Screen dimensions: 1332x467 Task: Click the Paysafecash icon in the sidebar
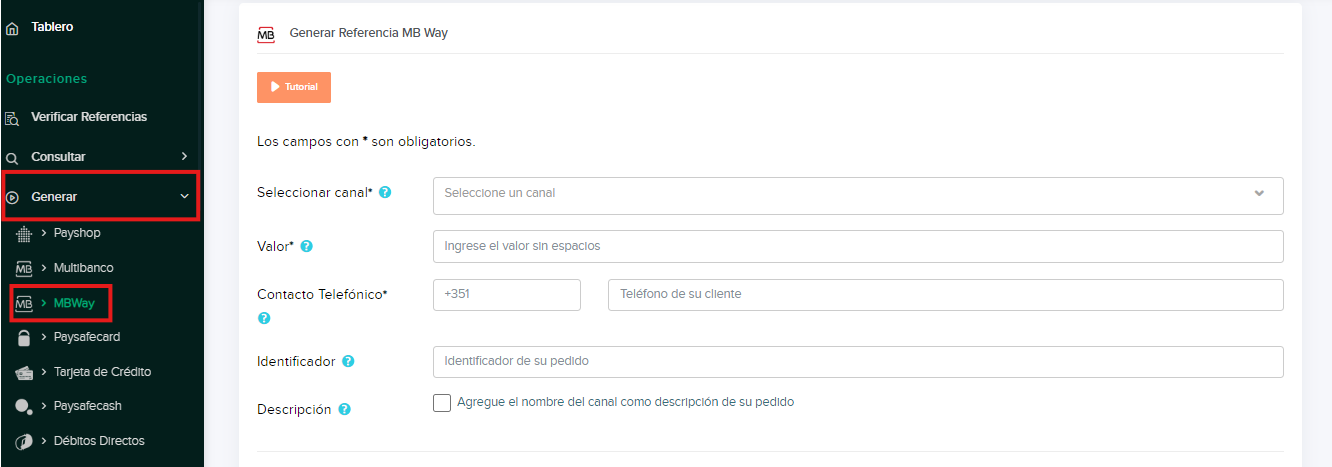[x=25, y=407]
